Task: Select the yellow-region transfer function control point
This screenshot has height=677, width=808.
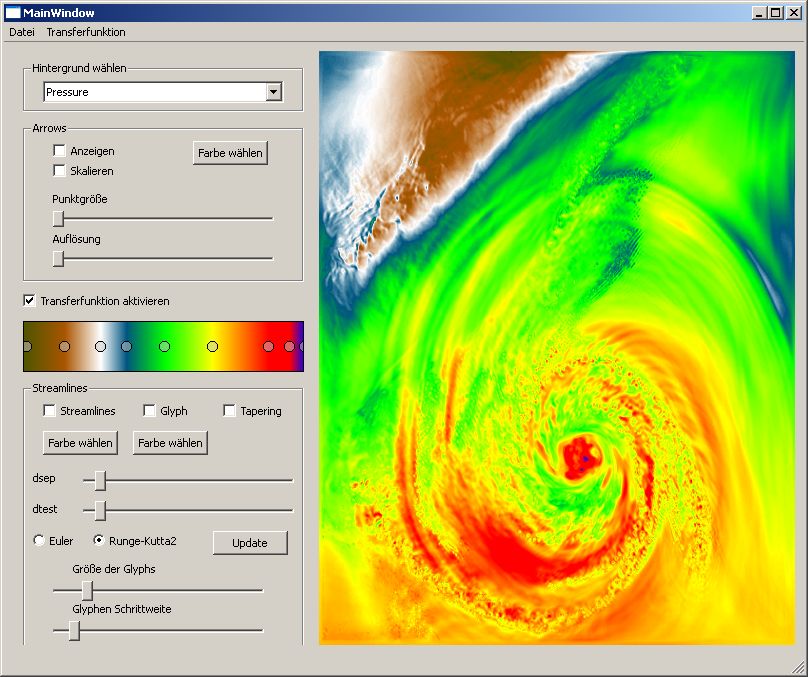Action: [x=212, y=346]
